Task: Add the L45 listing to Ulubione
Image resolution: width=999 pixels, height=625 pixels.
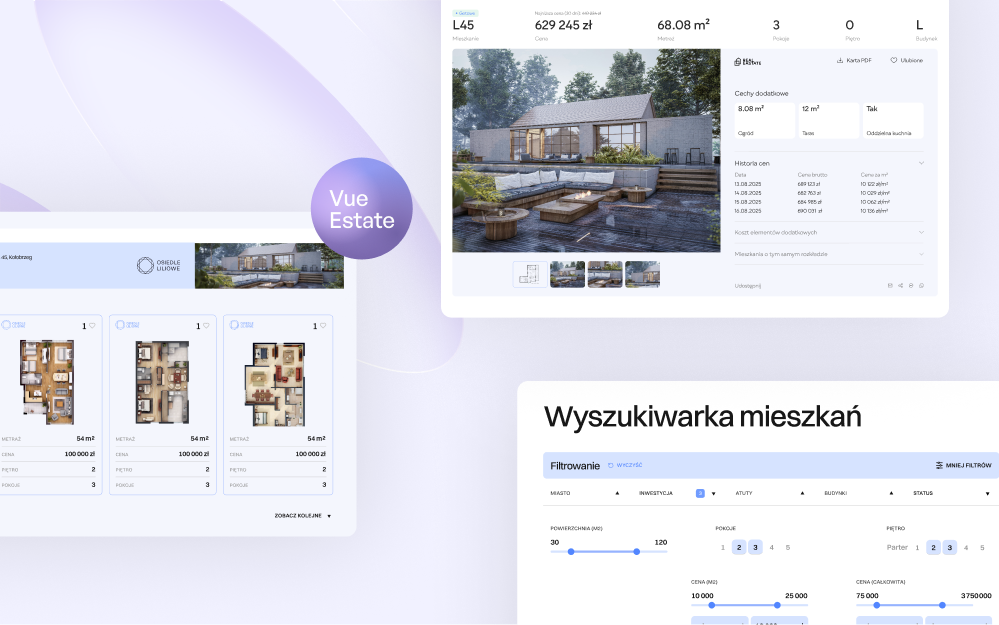Action: [906, 61]
